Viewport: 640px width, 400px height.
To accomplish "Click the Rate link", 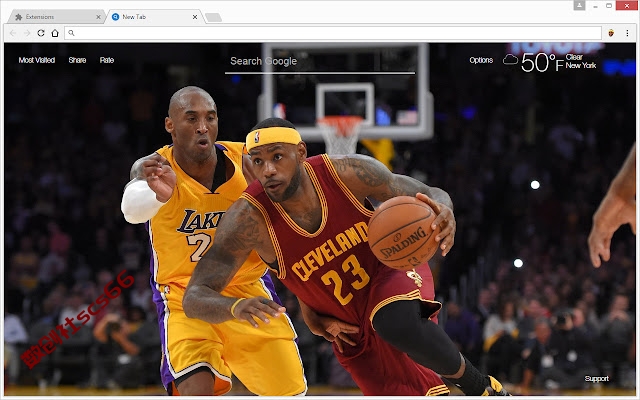I will coord(107,60).
